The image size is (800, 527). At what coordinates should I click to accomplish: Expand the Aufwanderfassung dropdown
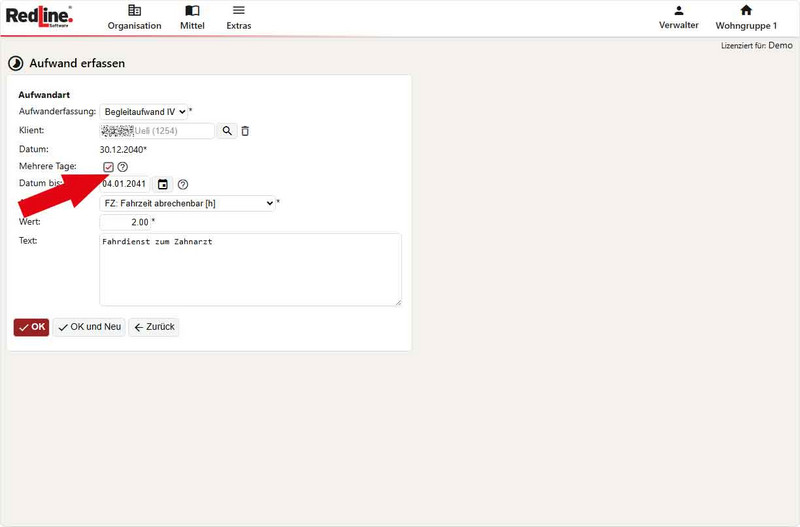pyautogui.click(x=144, y=112)
